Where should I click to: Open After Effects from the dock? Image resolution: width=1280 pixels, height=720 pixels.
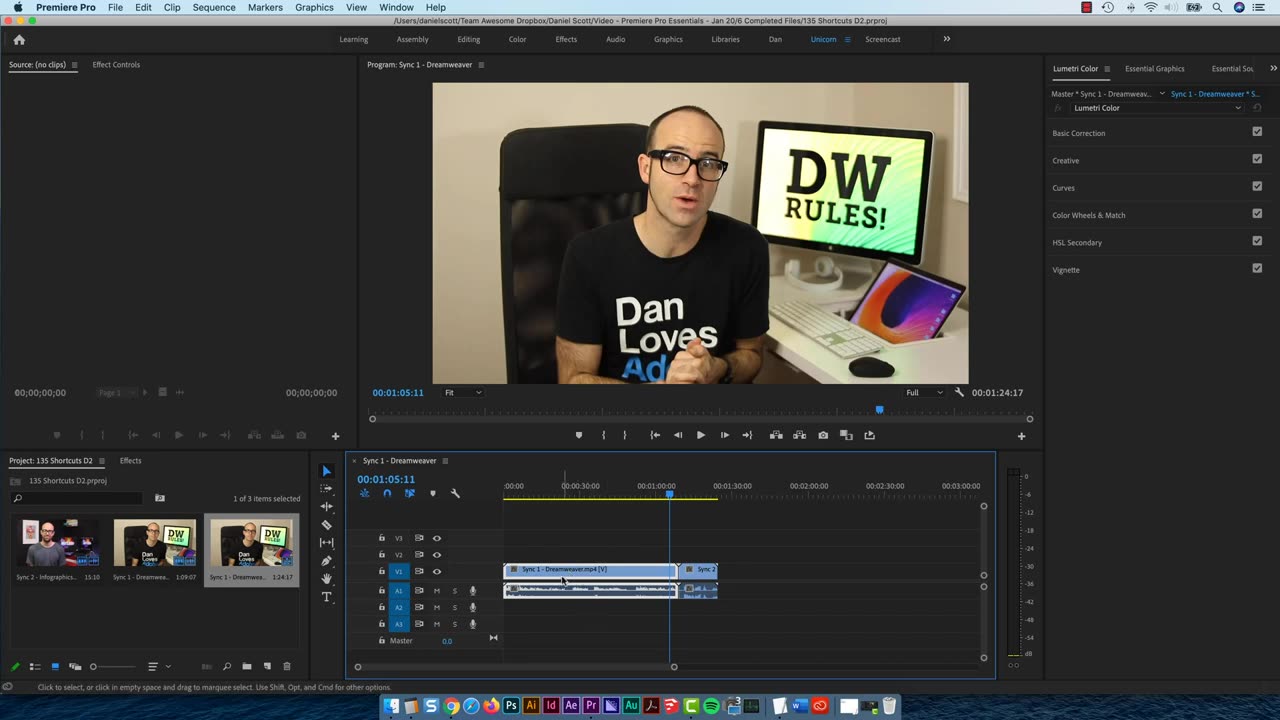click(x=571, y=706)
